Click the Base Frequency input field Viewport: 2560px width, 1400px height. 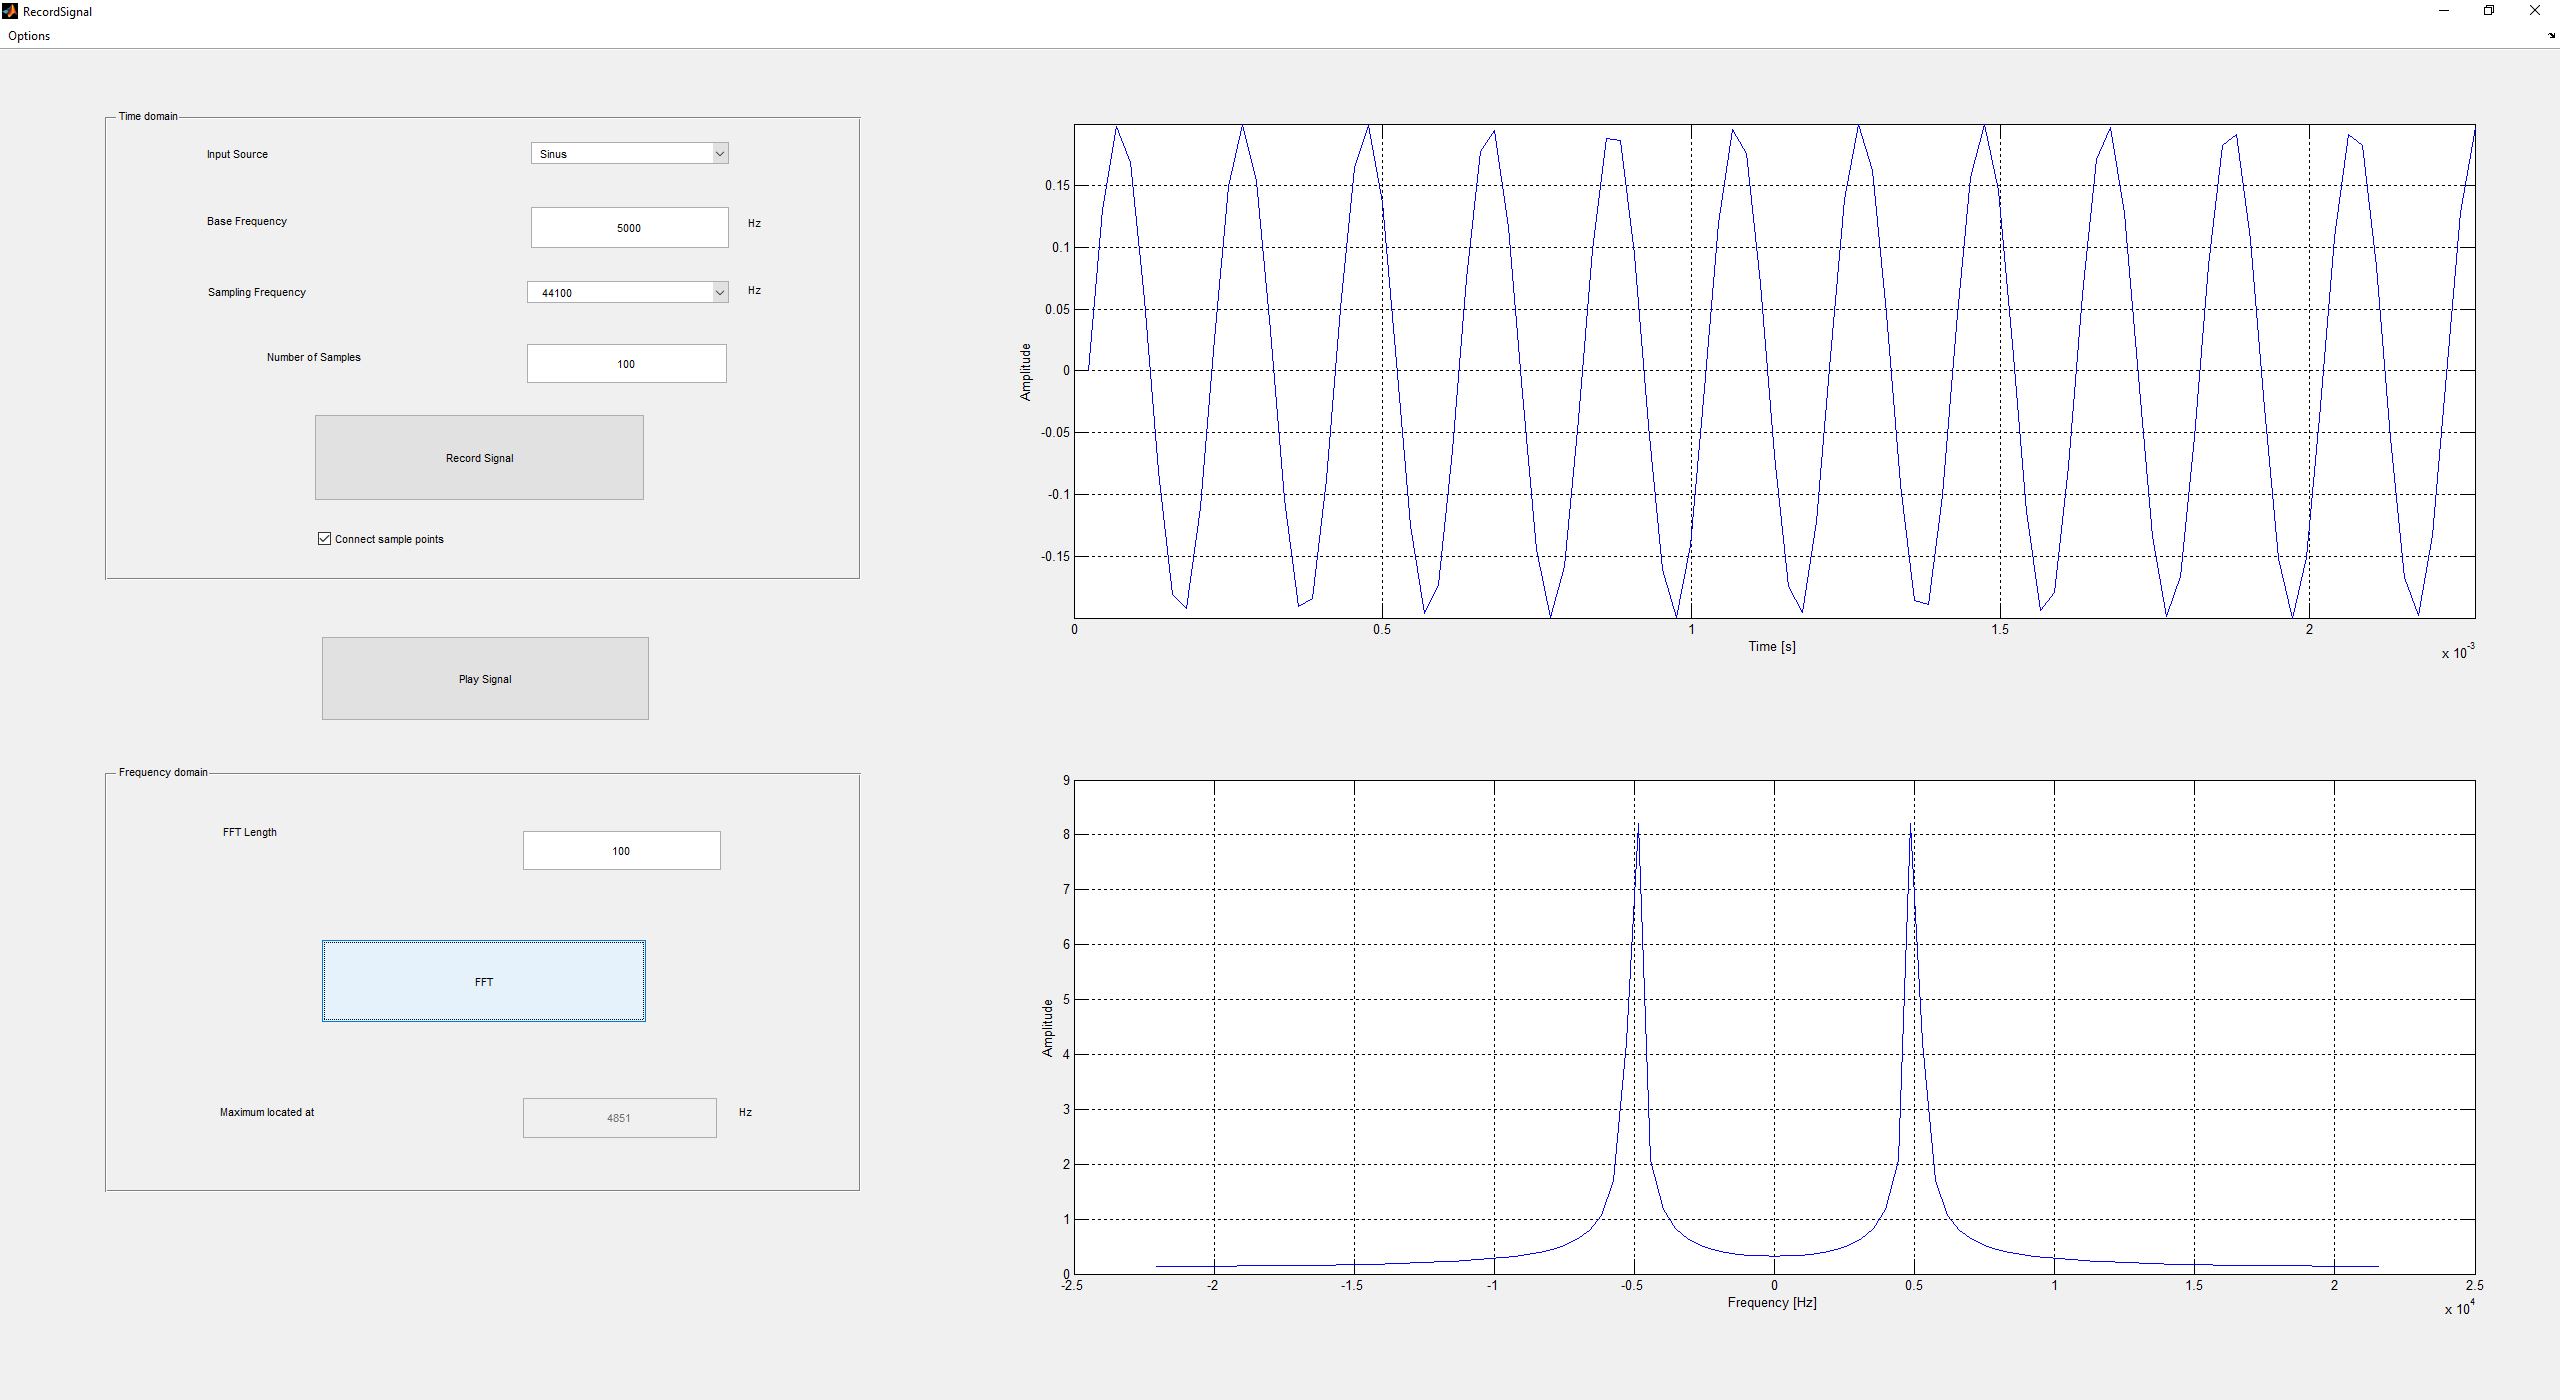[x=629, y=228]
